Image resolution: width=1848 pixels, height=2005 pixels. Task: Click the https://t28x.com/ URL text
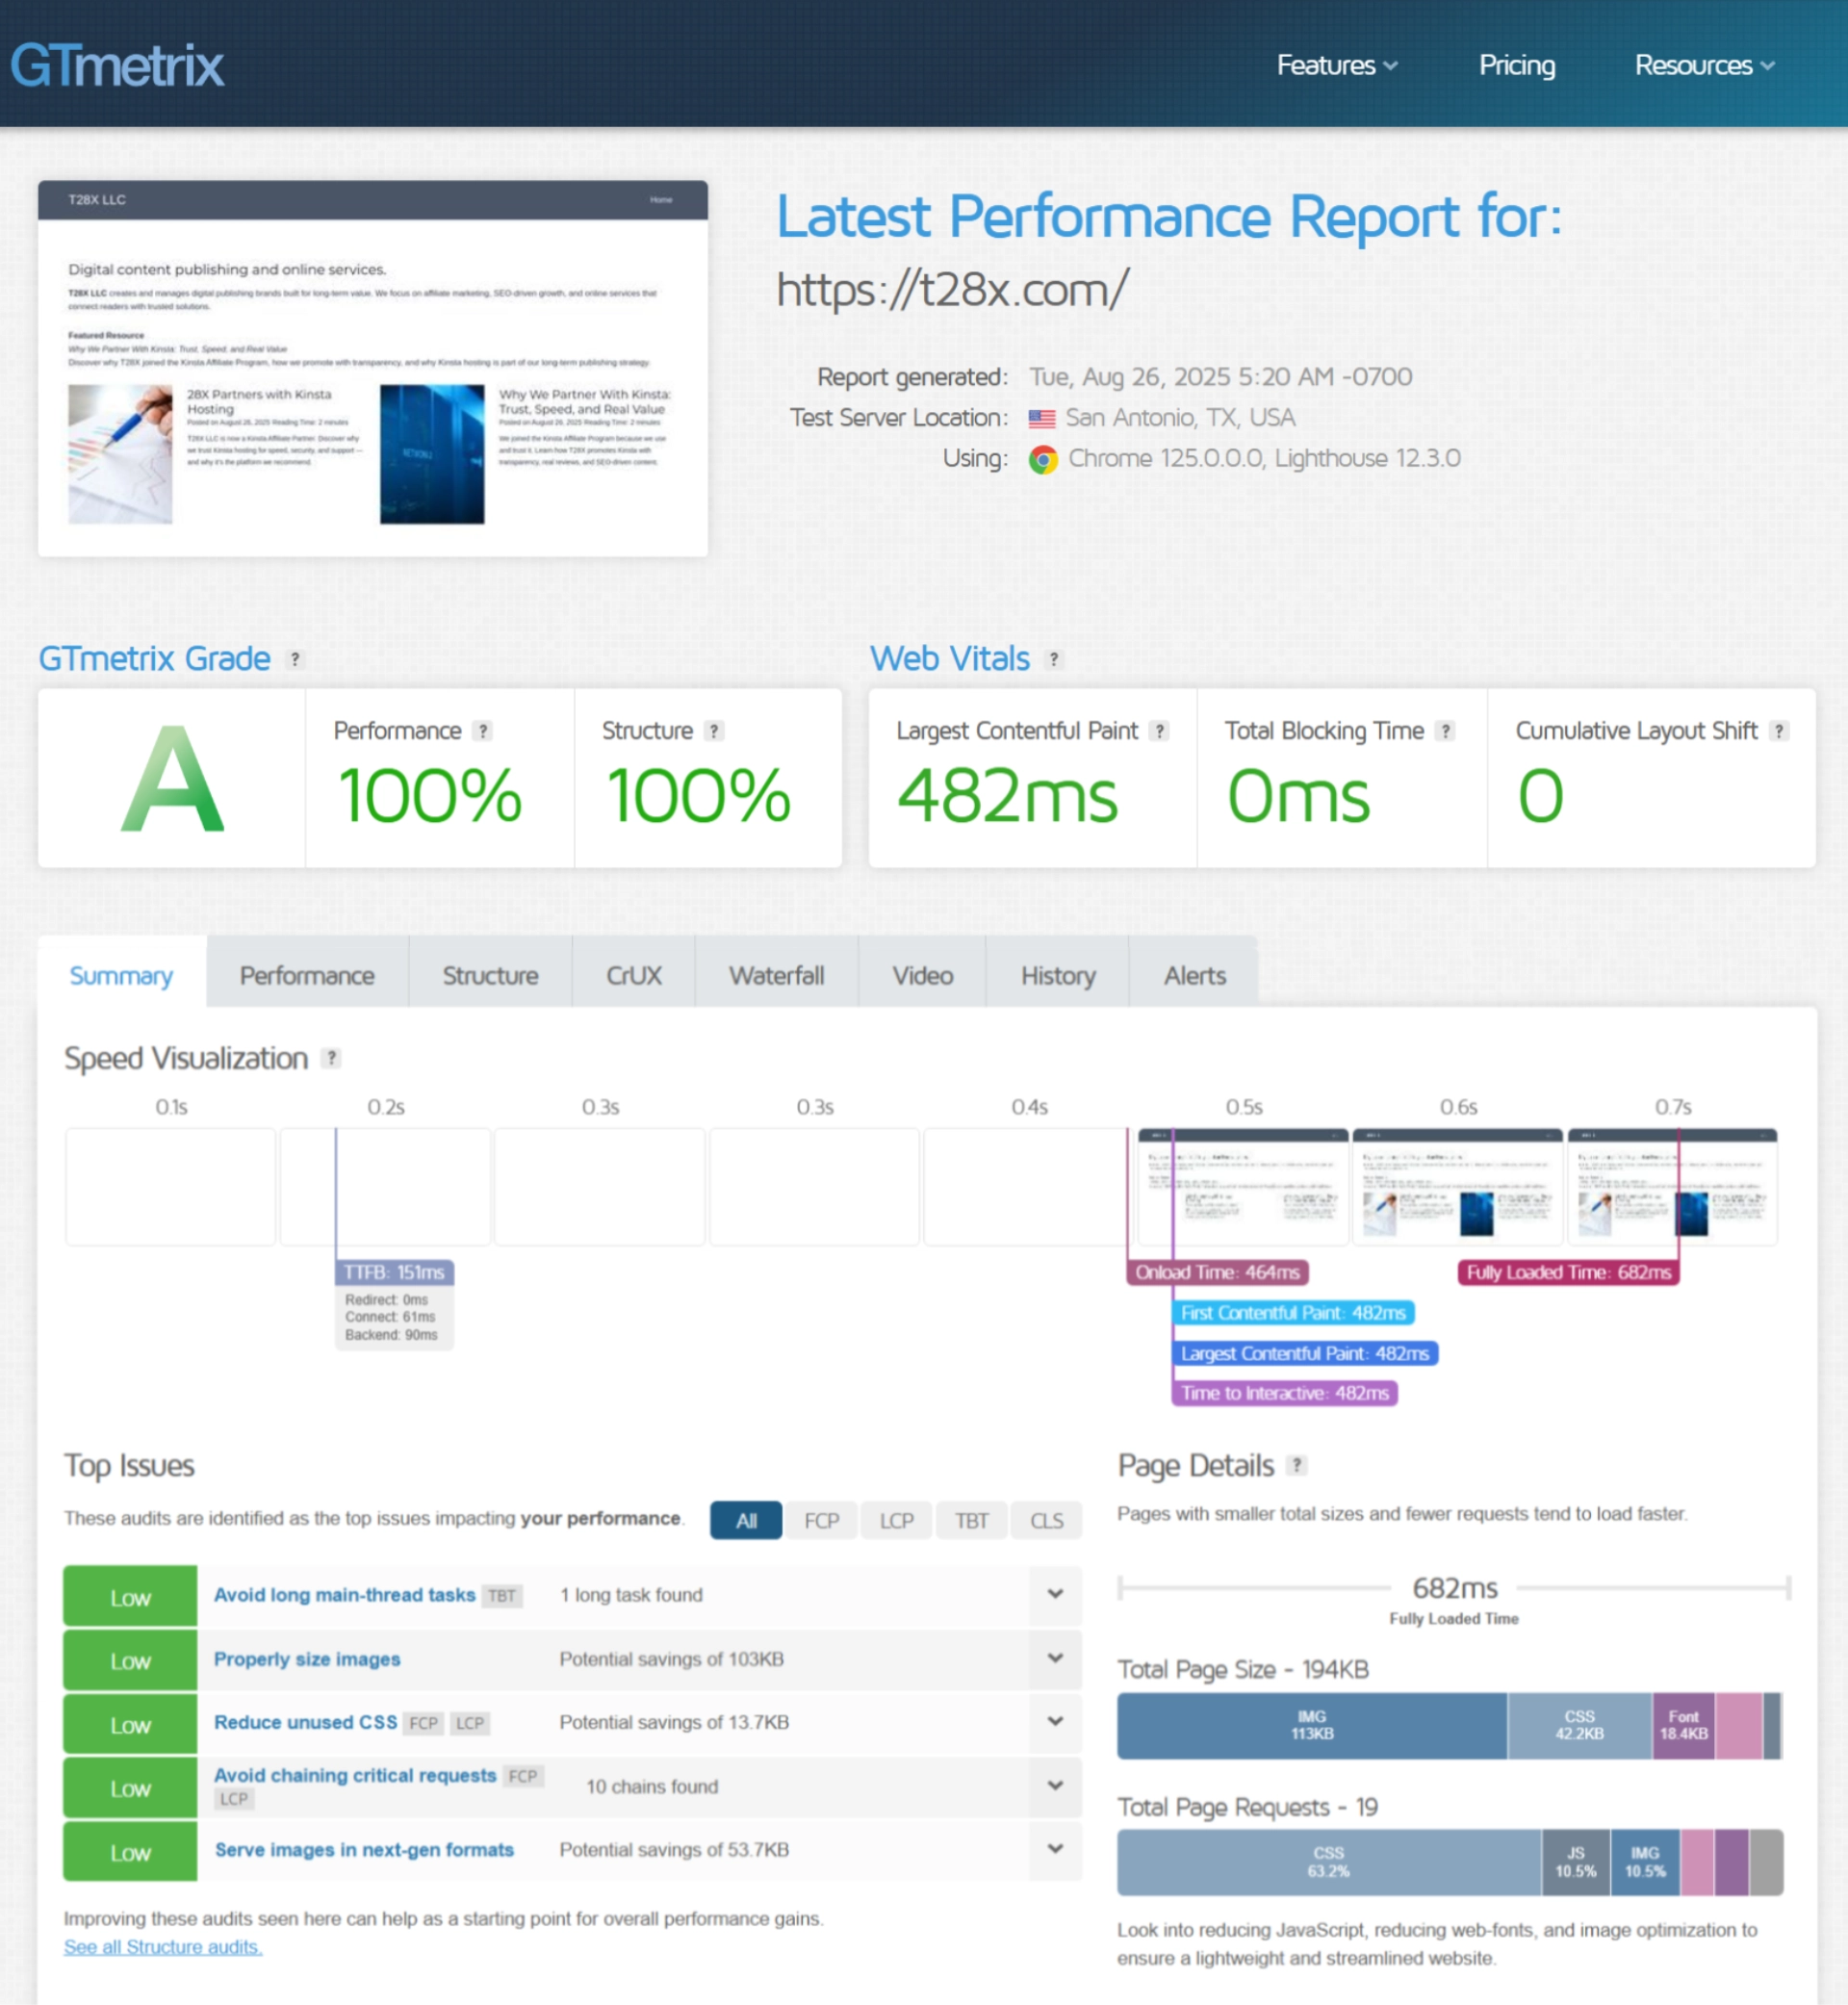coord(952,290)
